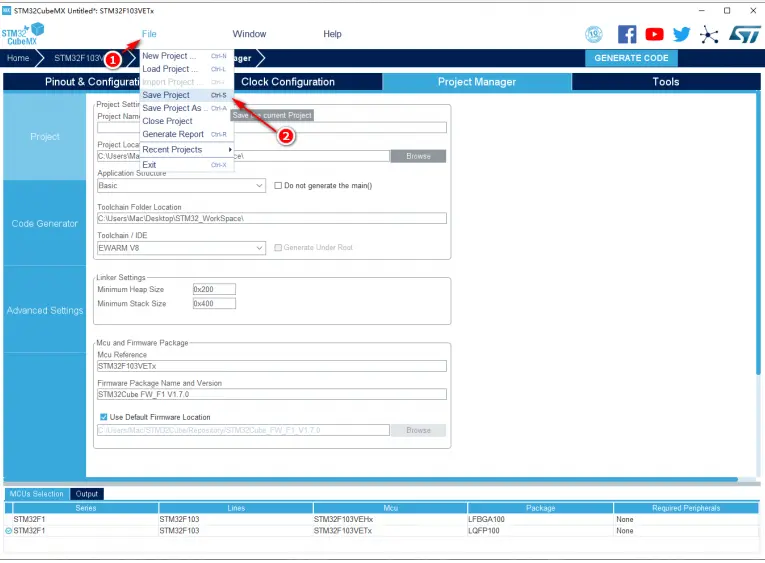Choose Load Project from File menu
The width and height of the screenshot is (765, 563).
click(x=187, y=69)
